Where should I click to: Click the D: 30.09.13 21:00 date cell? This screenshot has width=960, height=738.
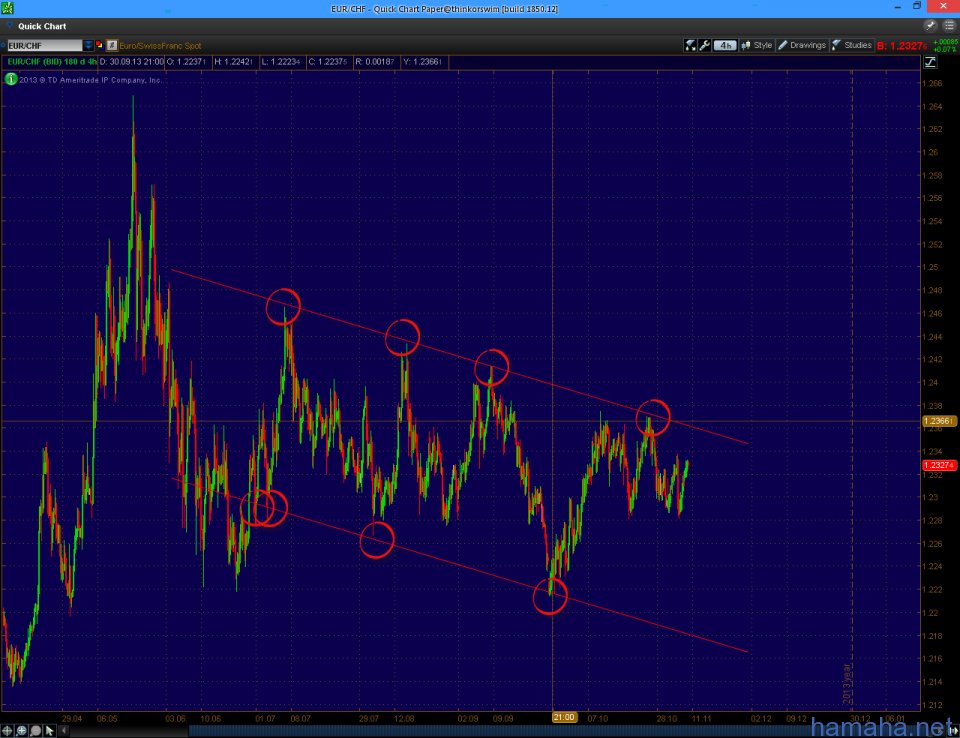pyautogui.click(x=132, y=62)
